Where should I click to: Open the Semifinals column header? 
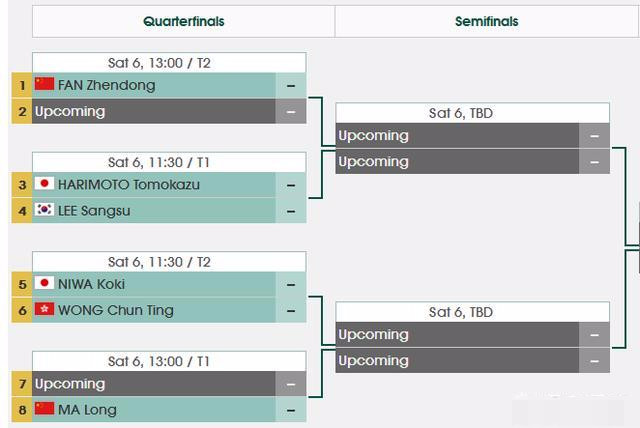[487, 21]
